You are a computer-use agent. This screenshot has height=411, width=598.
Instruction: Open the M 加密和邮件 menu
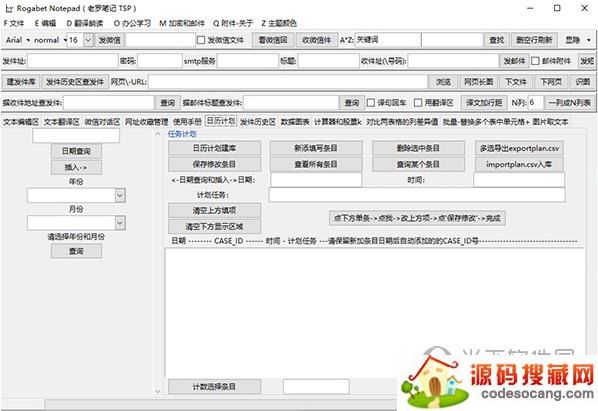[x=182, y=23]
